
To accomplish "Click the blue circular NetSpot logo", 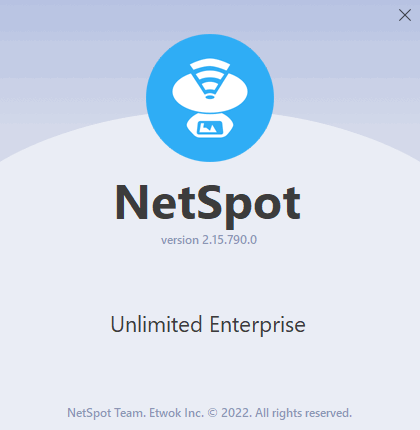I will tap(210, 98).
